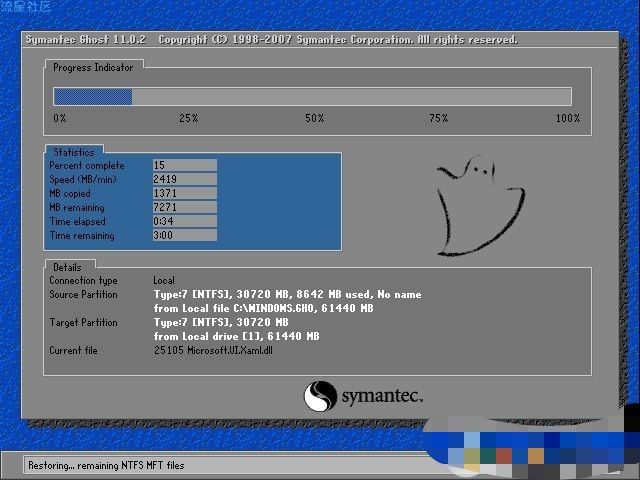Click the blue progress bar fill

pyautogui.click(x=93, y=97)
